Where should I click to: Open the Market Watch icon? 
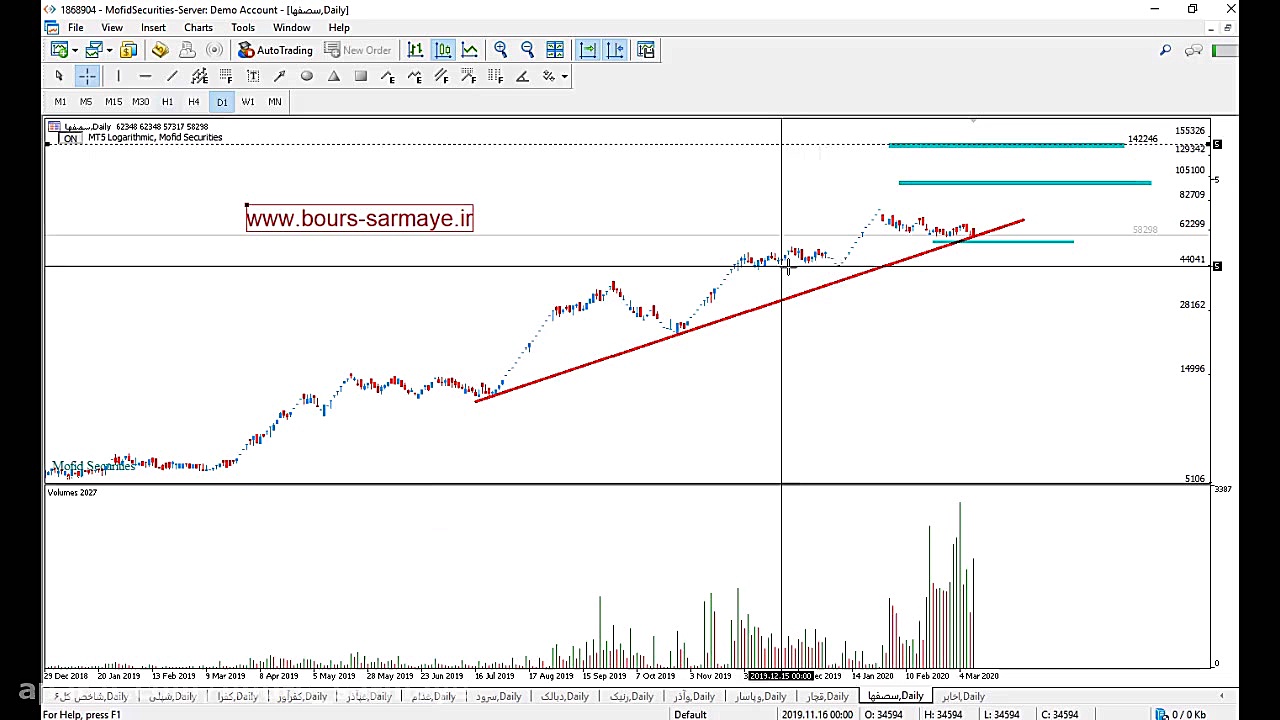click(x=129, y=50)
